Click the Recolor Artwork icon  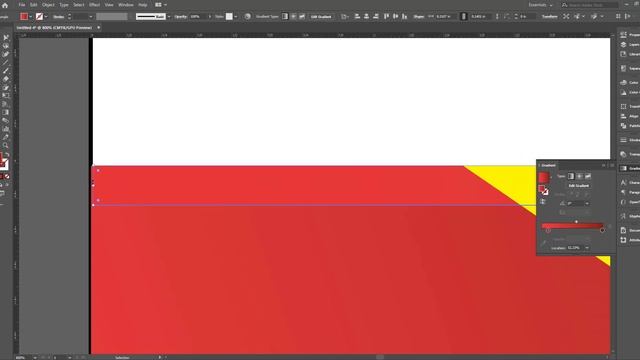pyautogui.click(x=248, y=17)
